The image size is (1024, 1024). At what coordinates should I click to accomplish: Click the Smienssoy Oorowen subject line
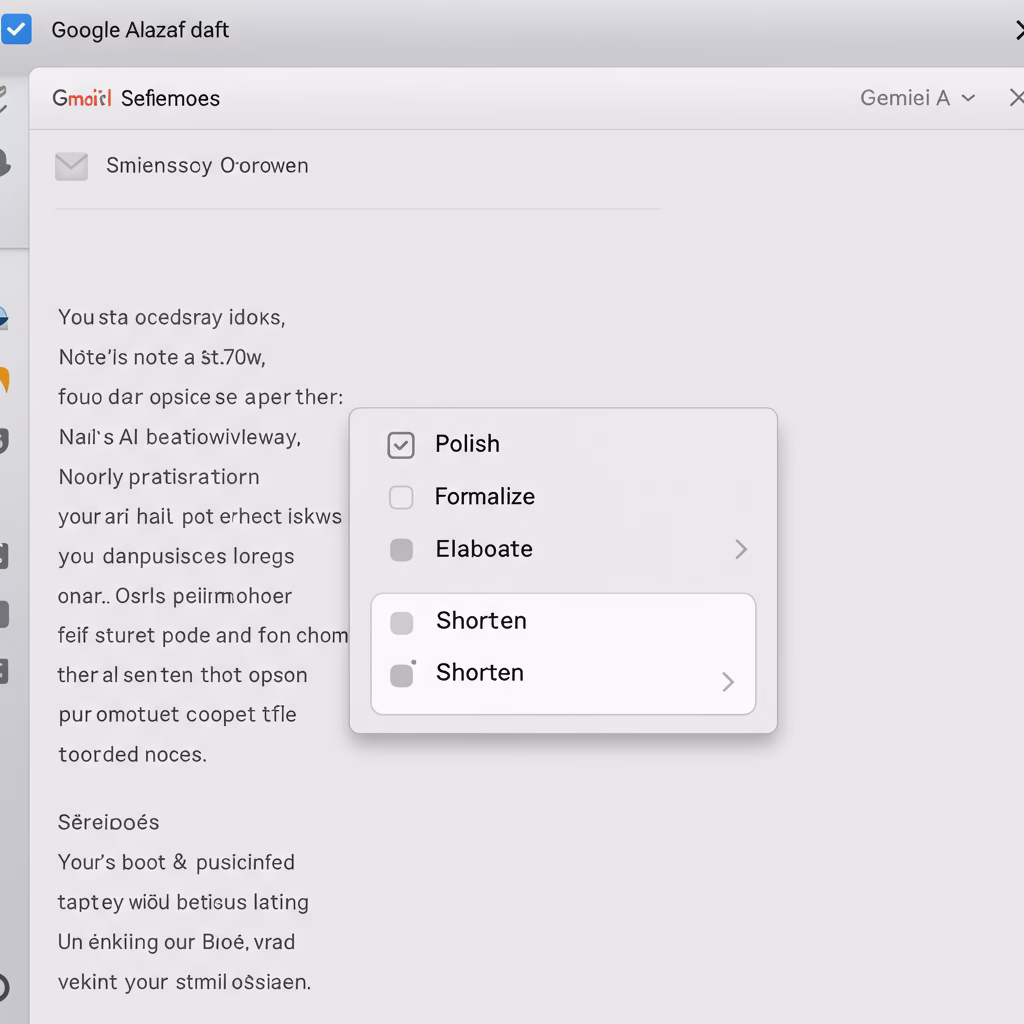pos(207,166)
